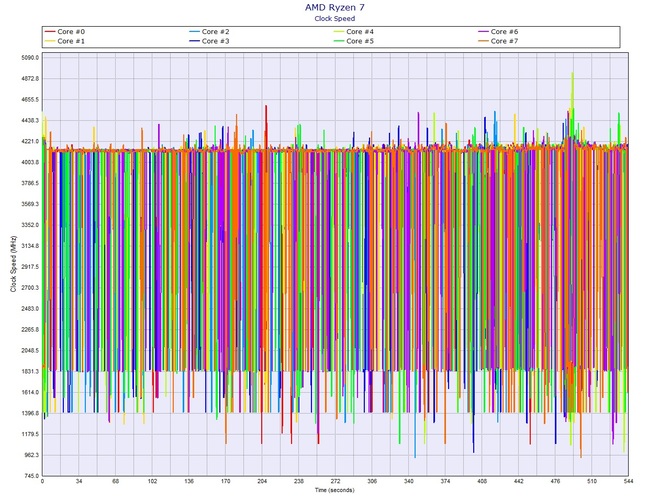Click the 544 seconds x-axis tick
The height and width of the screenshot is (502, 670).
[x=628, y=481]
